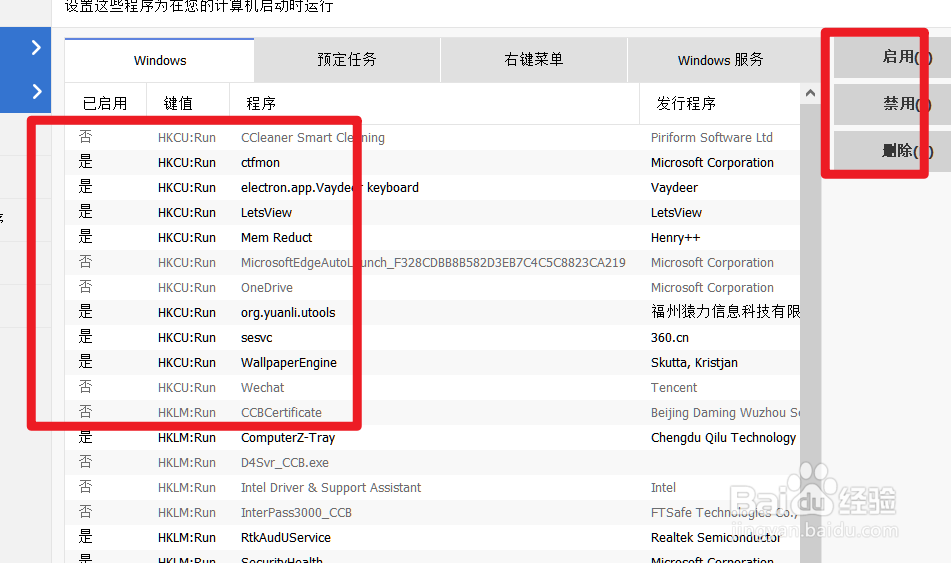The height and width of the screenshot is (563, 951).
Task: Select Intel Driver & Support Assistant entry
Action: click(x=331, y=488)
